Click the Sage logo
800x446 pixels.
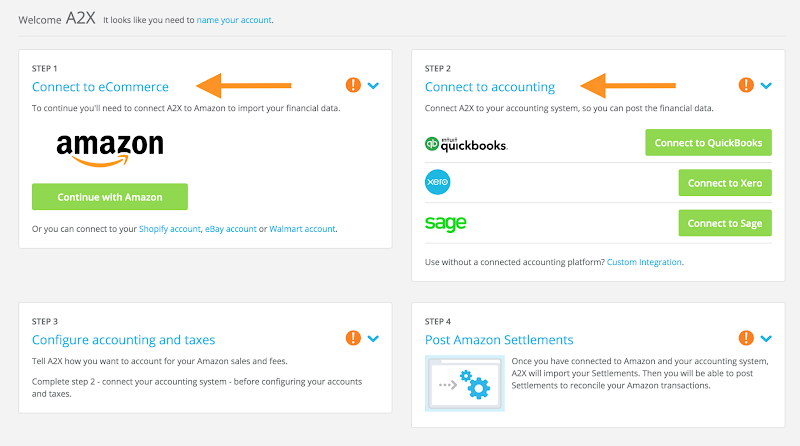445,223
